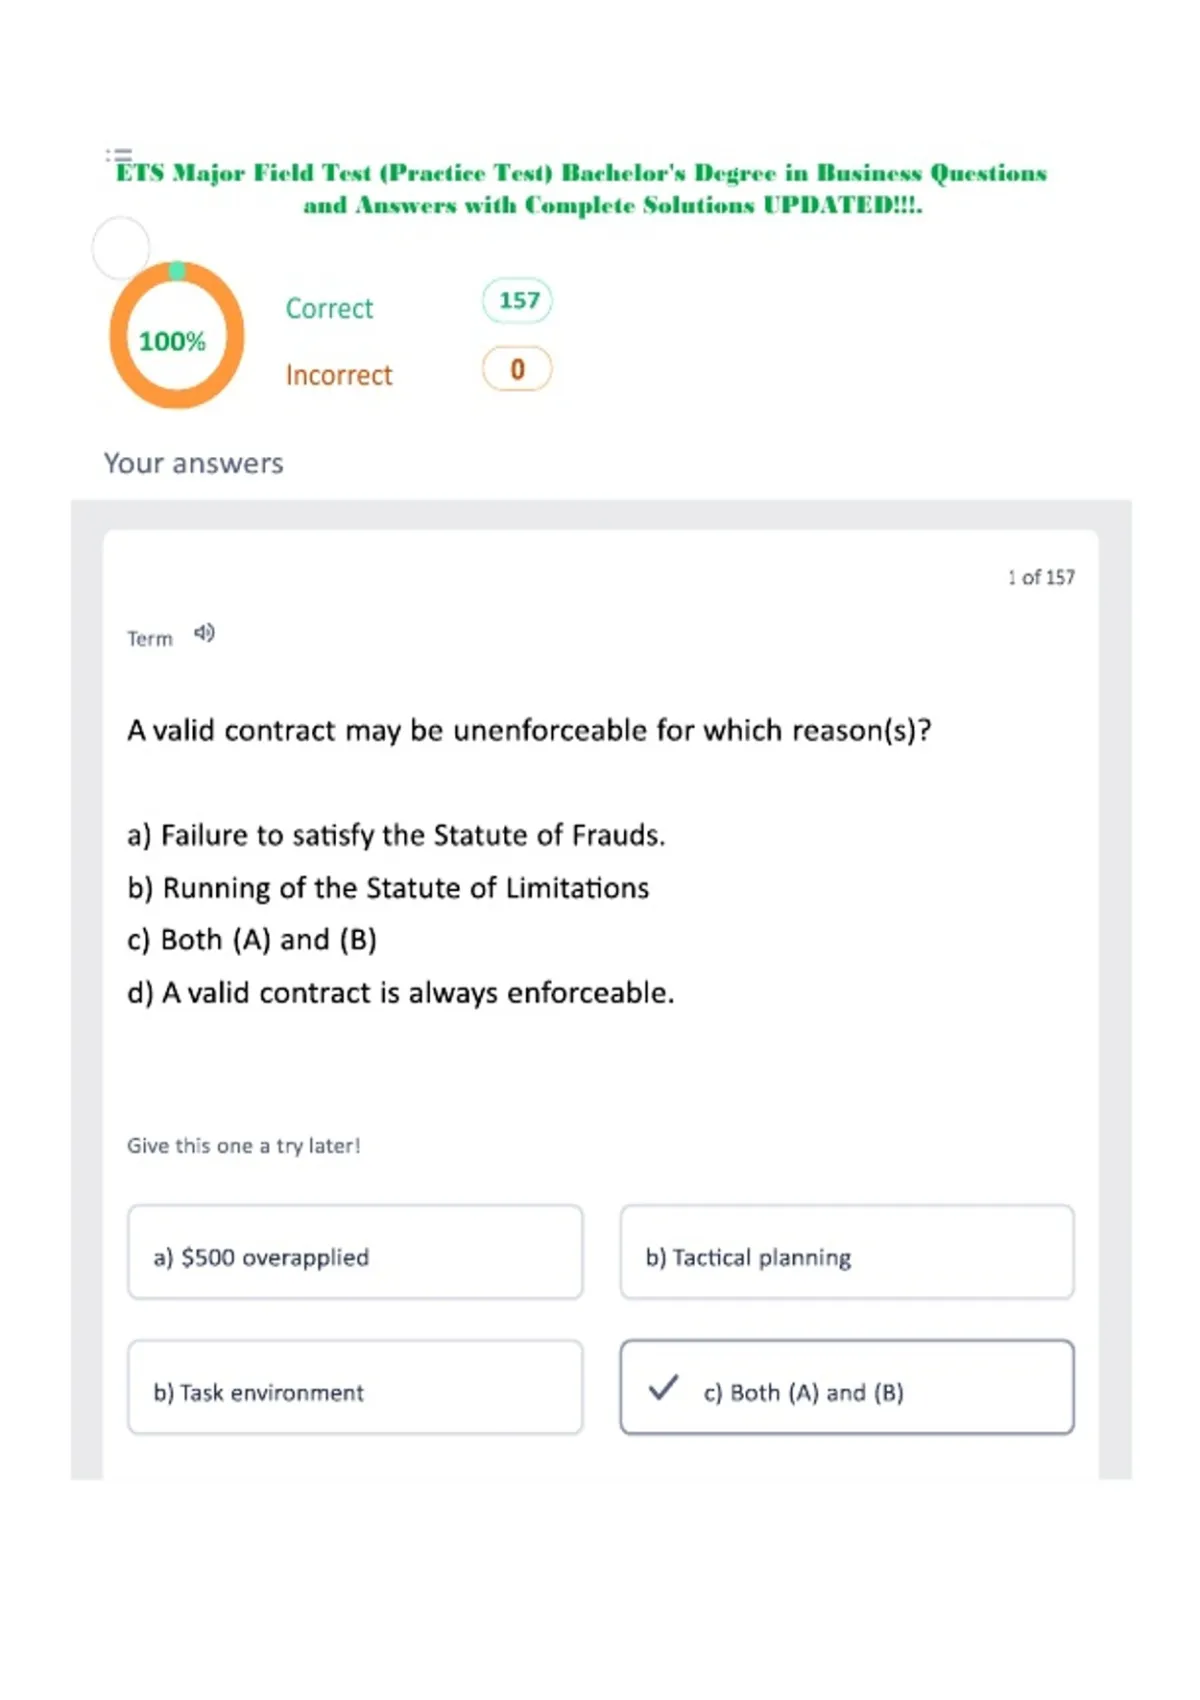Click option d) A valid contract is always enforceable
1200x1700 pixels.
tap(401, 993)
